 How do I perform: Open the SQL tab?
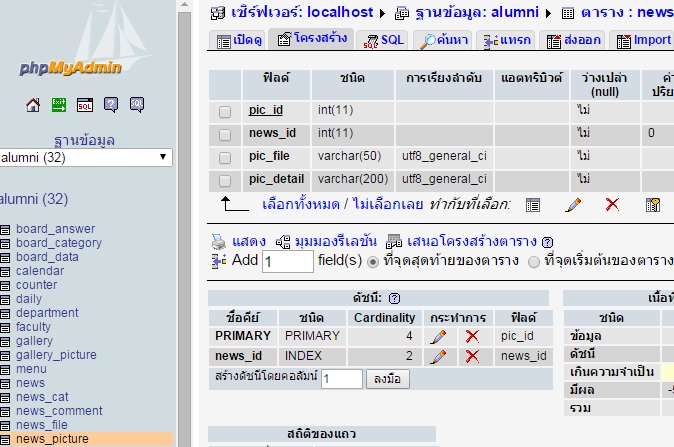[x=383, y=40]
